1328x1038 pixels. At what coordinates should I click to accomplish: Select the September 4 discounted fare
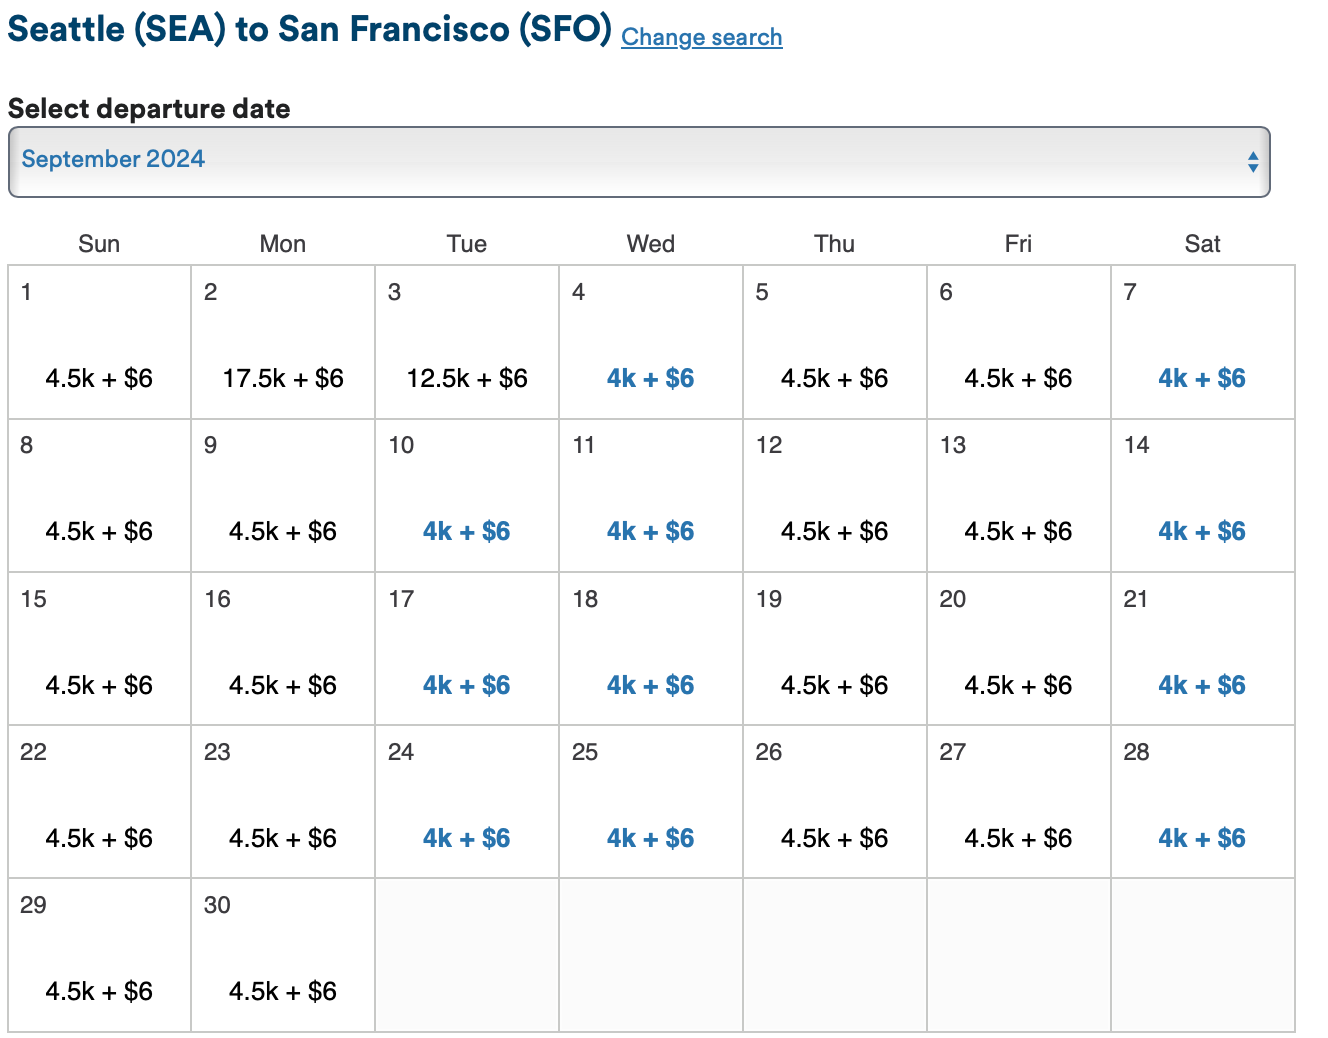[650, 378]
